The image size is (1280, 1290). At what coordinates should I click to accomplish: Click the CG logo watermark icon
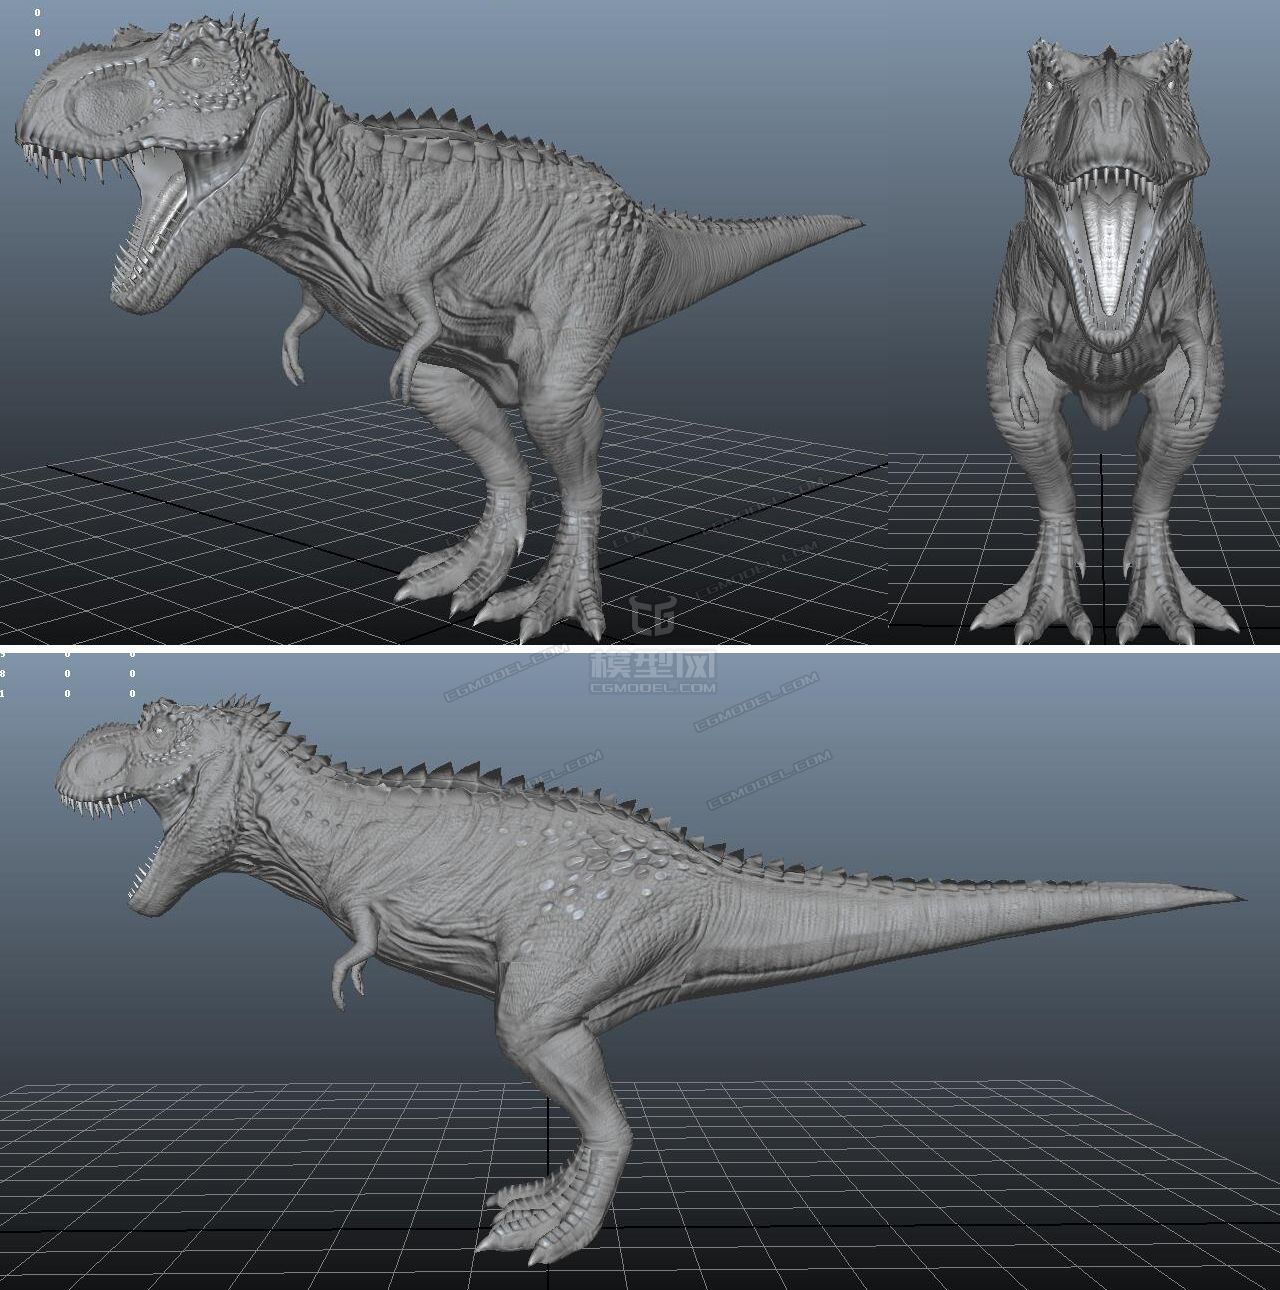pos(653,616)
